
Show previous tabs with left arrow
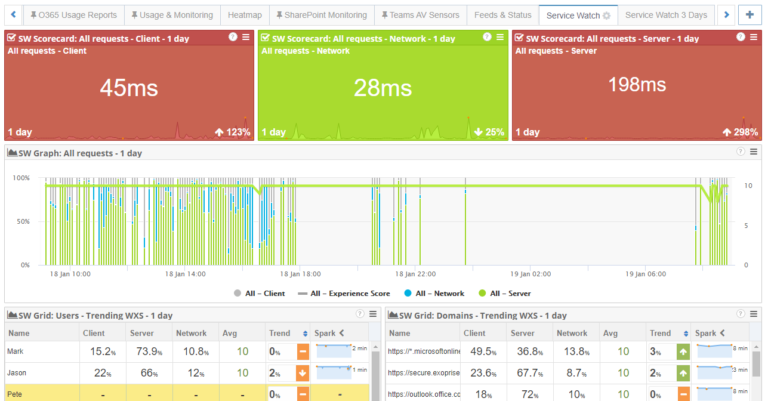[13, 15]
